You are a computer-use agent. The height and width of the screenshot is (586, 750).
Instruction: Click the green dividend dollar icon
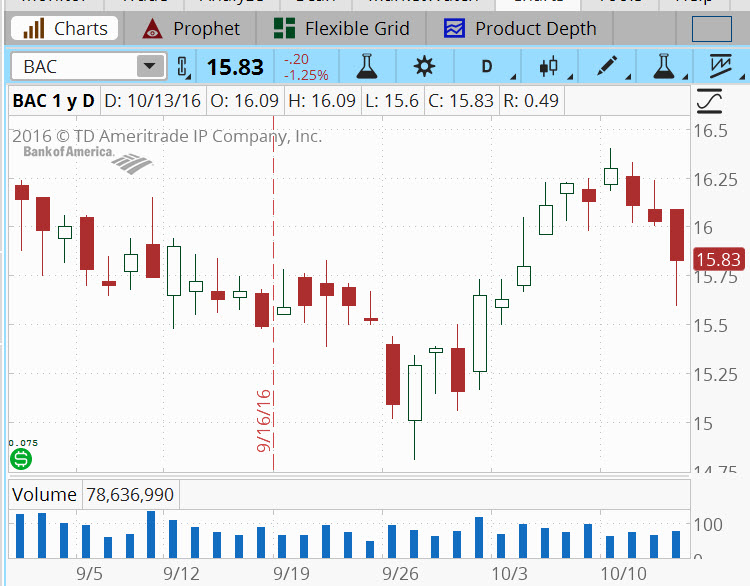21,460
